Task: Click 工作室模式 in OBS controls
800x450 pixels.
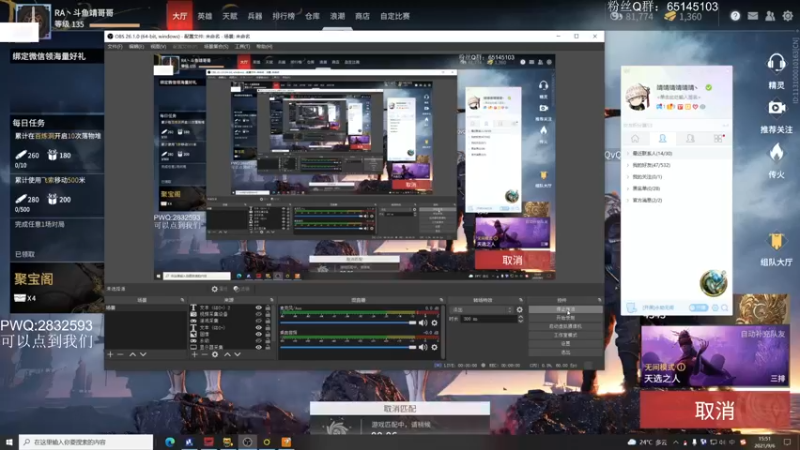Action: tap(565, 335)
